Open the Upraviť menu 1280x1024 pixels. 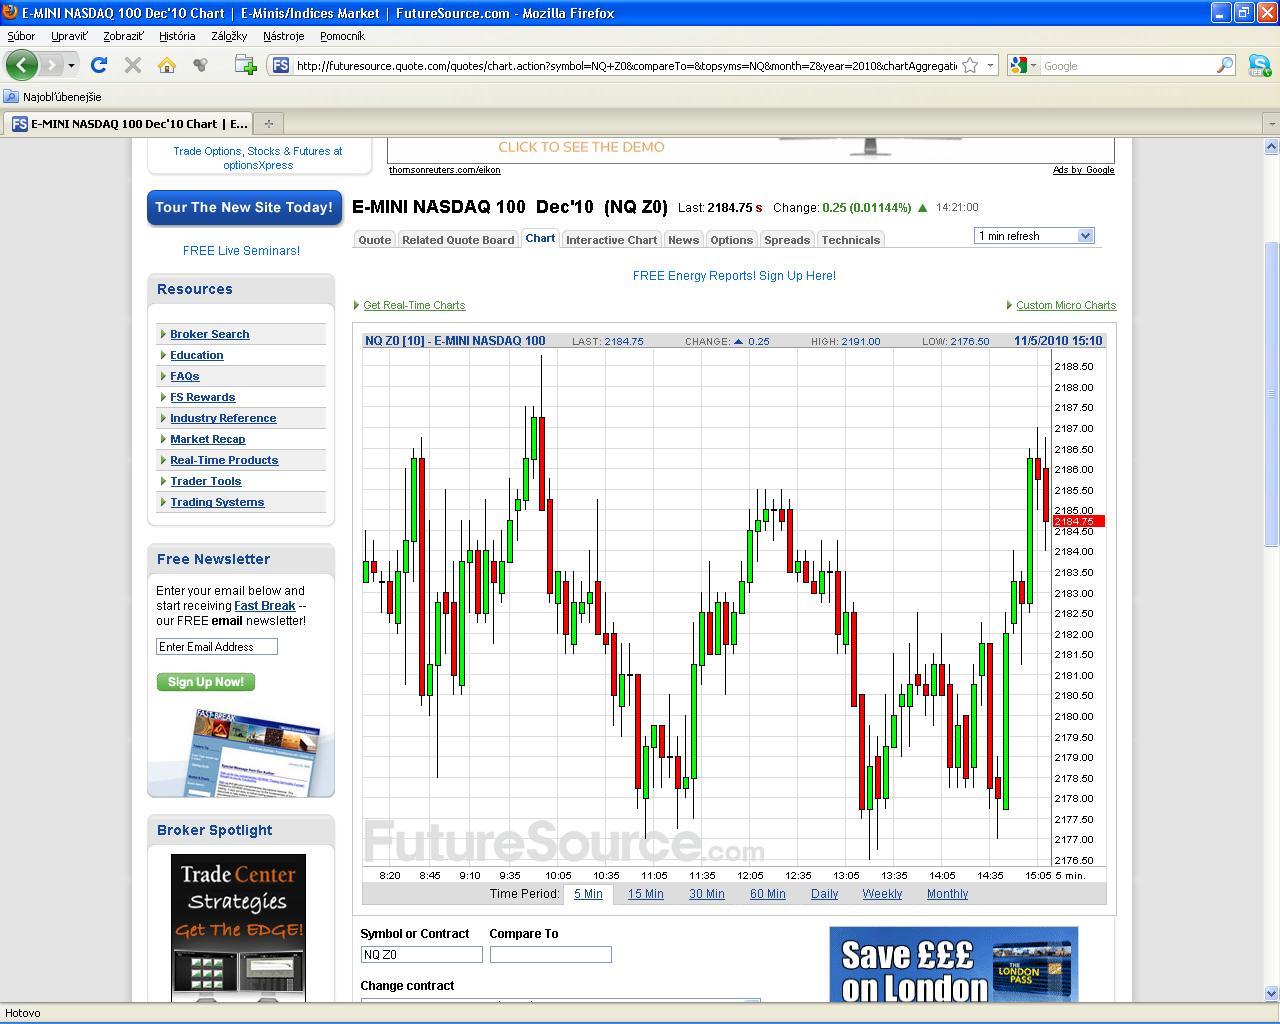(x=69, y=36)
